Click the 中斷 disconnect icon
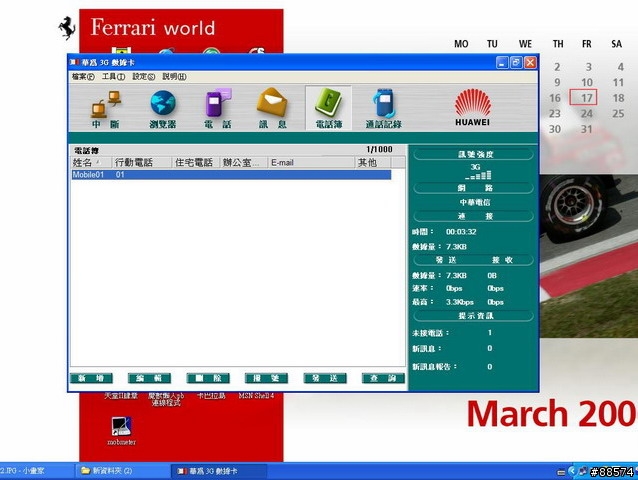This screenshot has height=480, width=638. [105, 109]
